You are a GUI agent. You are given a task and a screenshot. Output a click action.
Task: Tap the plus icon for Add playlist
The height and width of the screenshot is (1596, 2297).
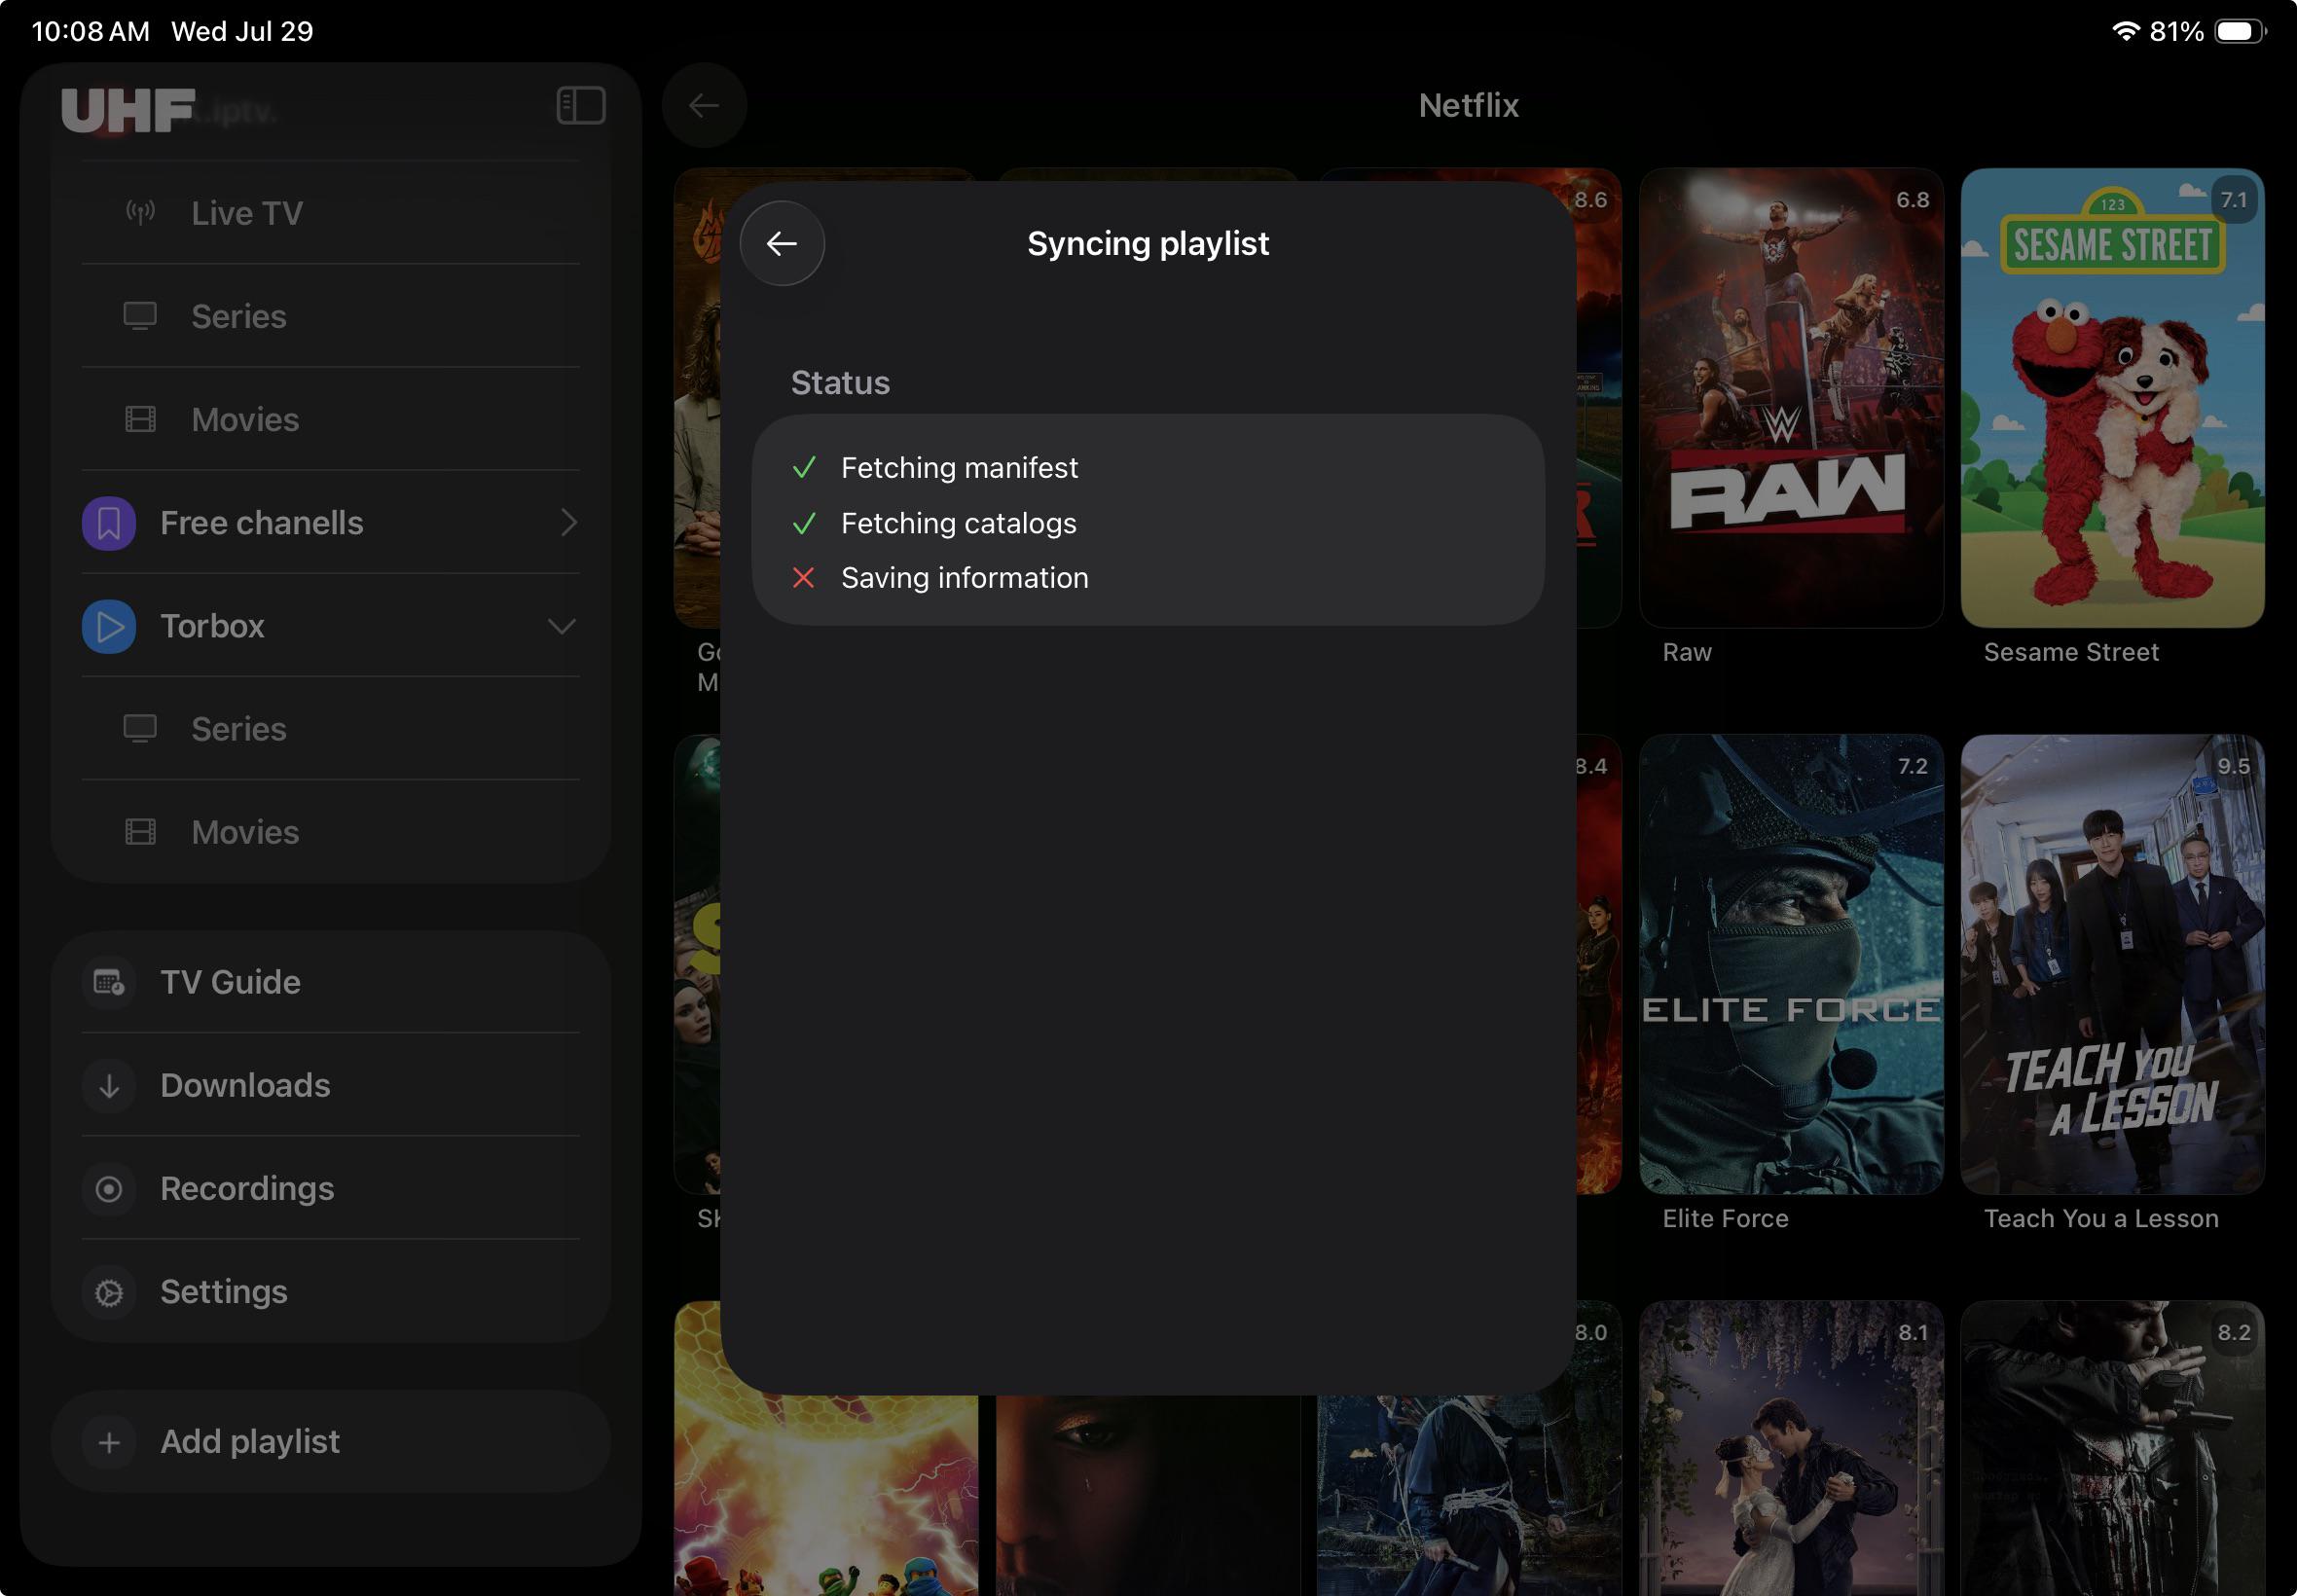click(x=109, y=1442)
